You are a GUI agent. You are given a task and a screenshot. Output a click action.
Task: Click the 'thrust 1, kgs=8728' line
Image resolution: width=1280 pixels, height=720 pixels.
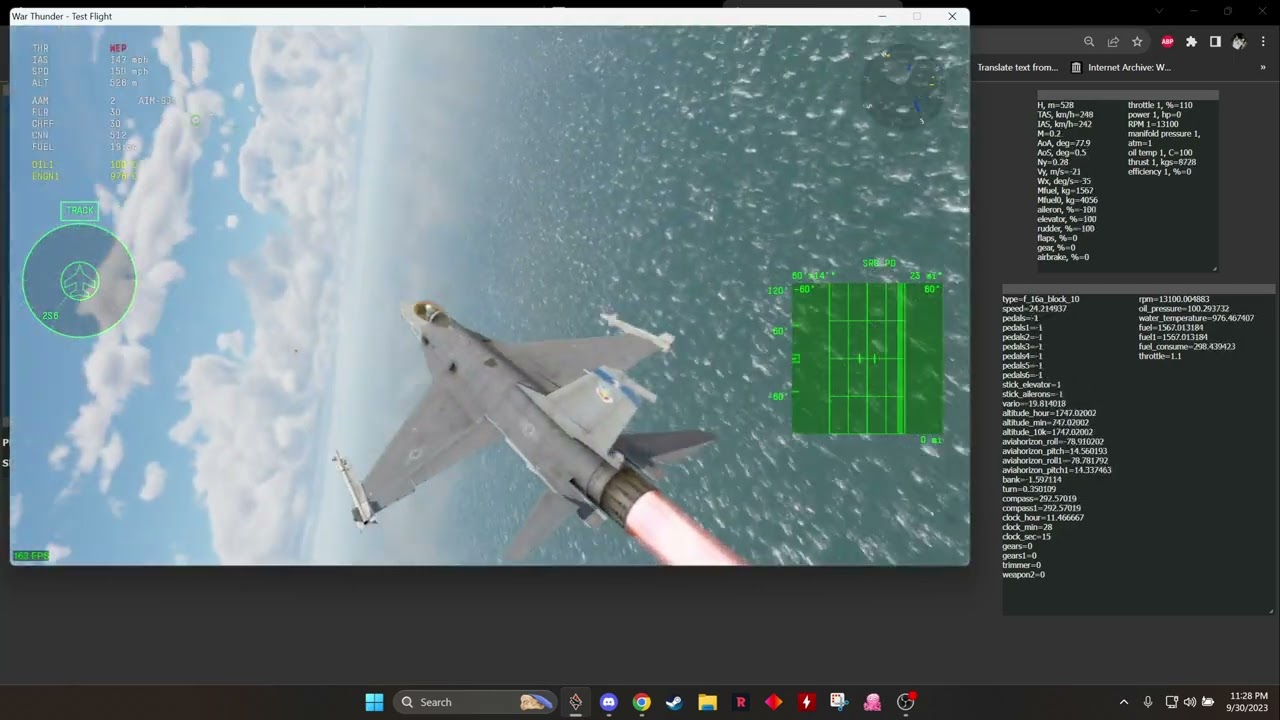(1162, 162)
